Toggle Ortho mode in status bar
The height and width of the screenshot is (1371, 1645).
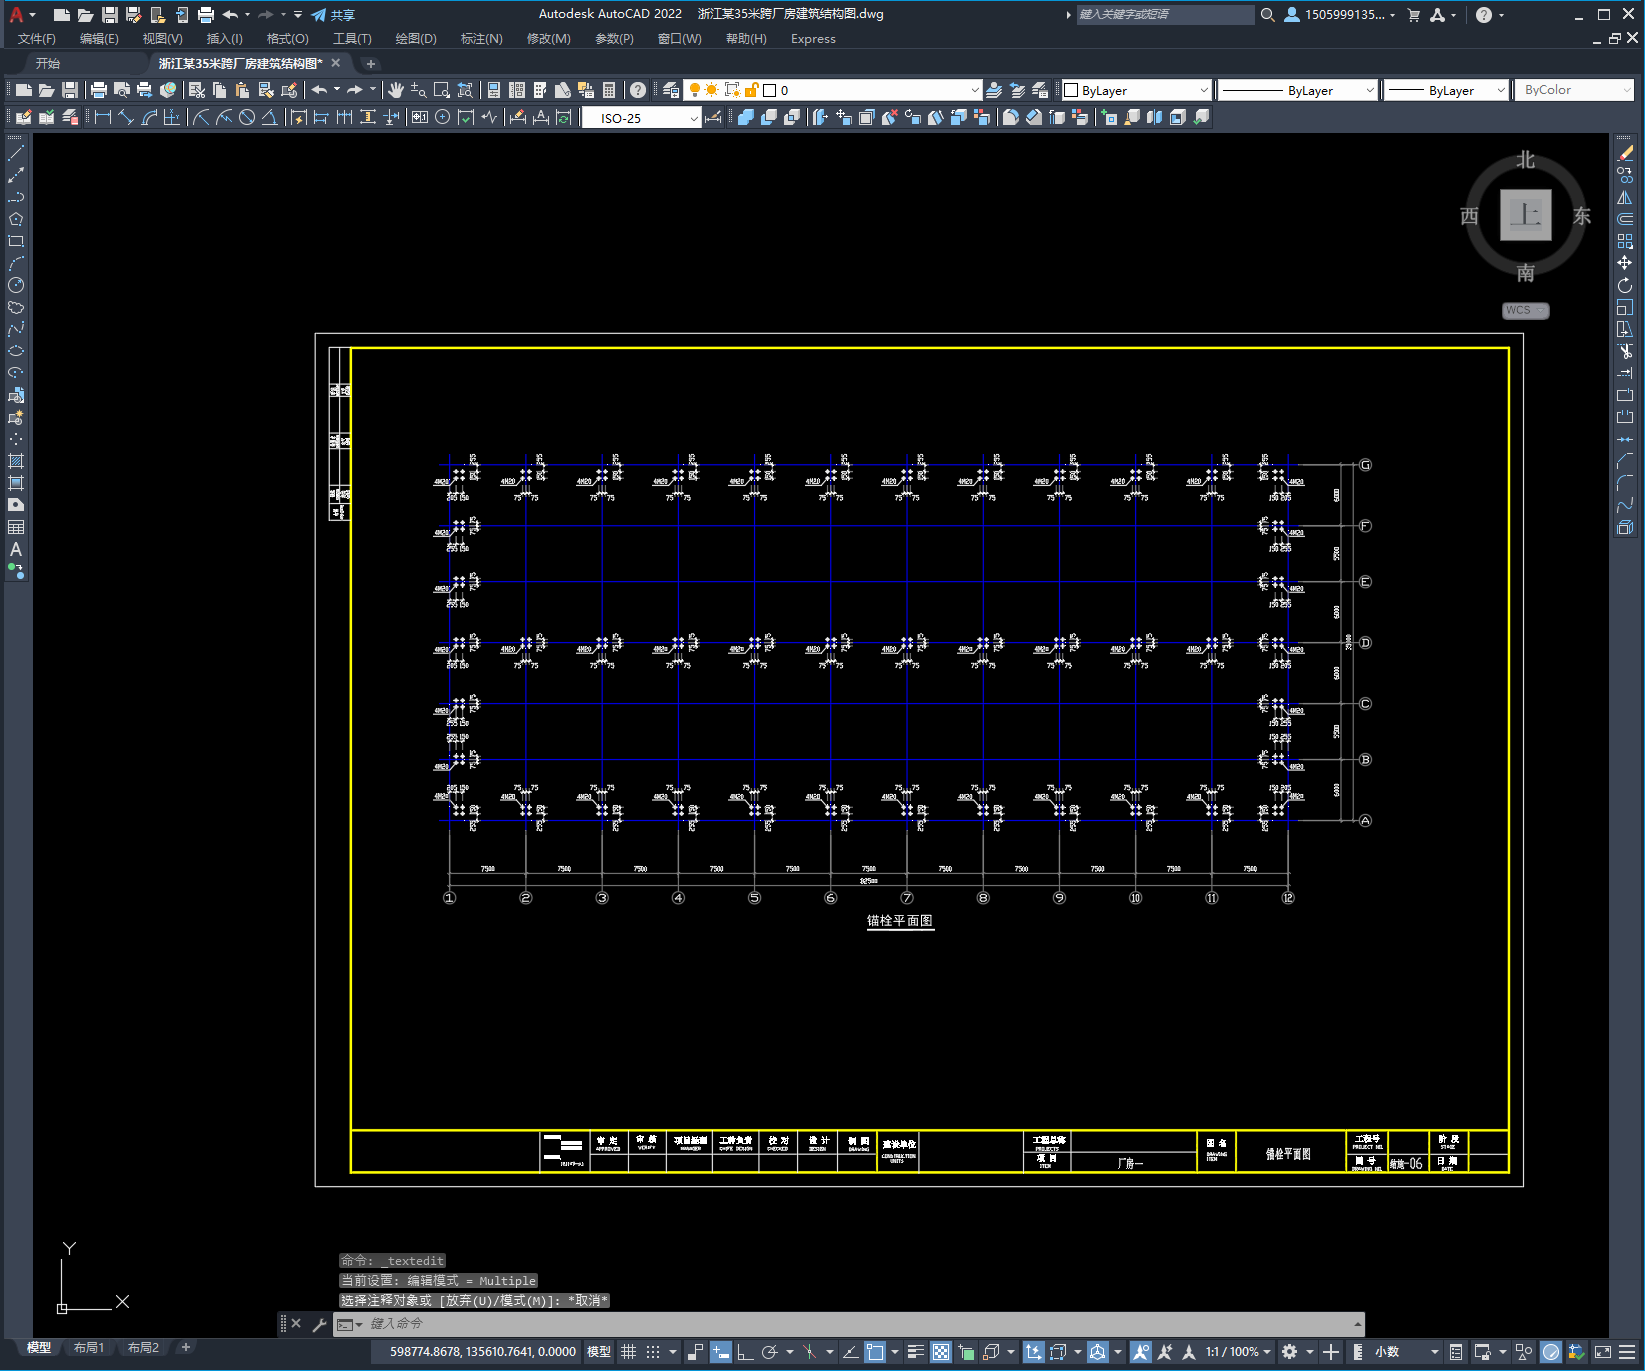745,1352
